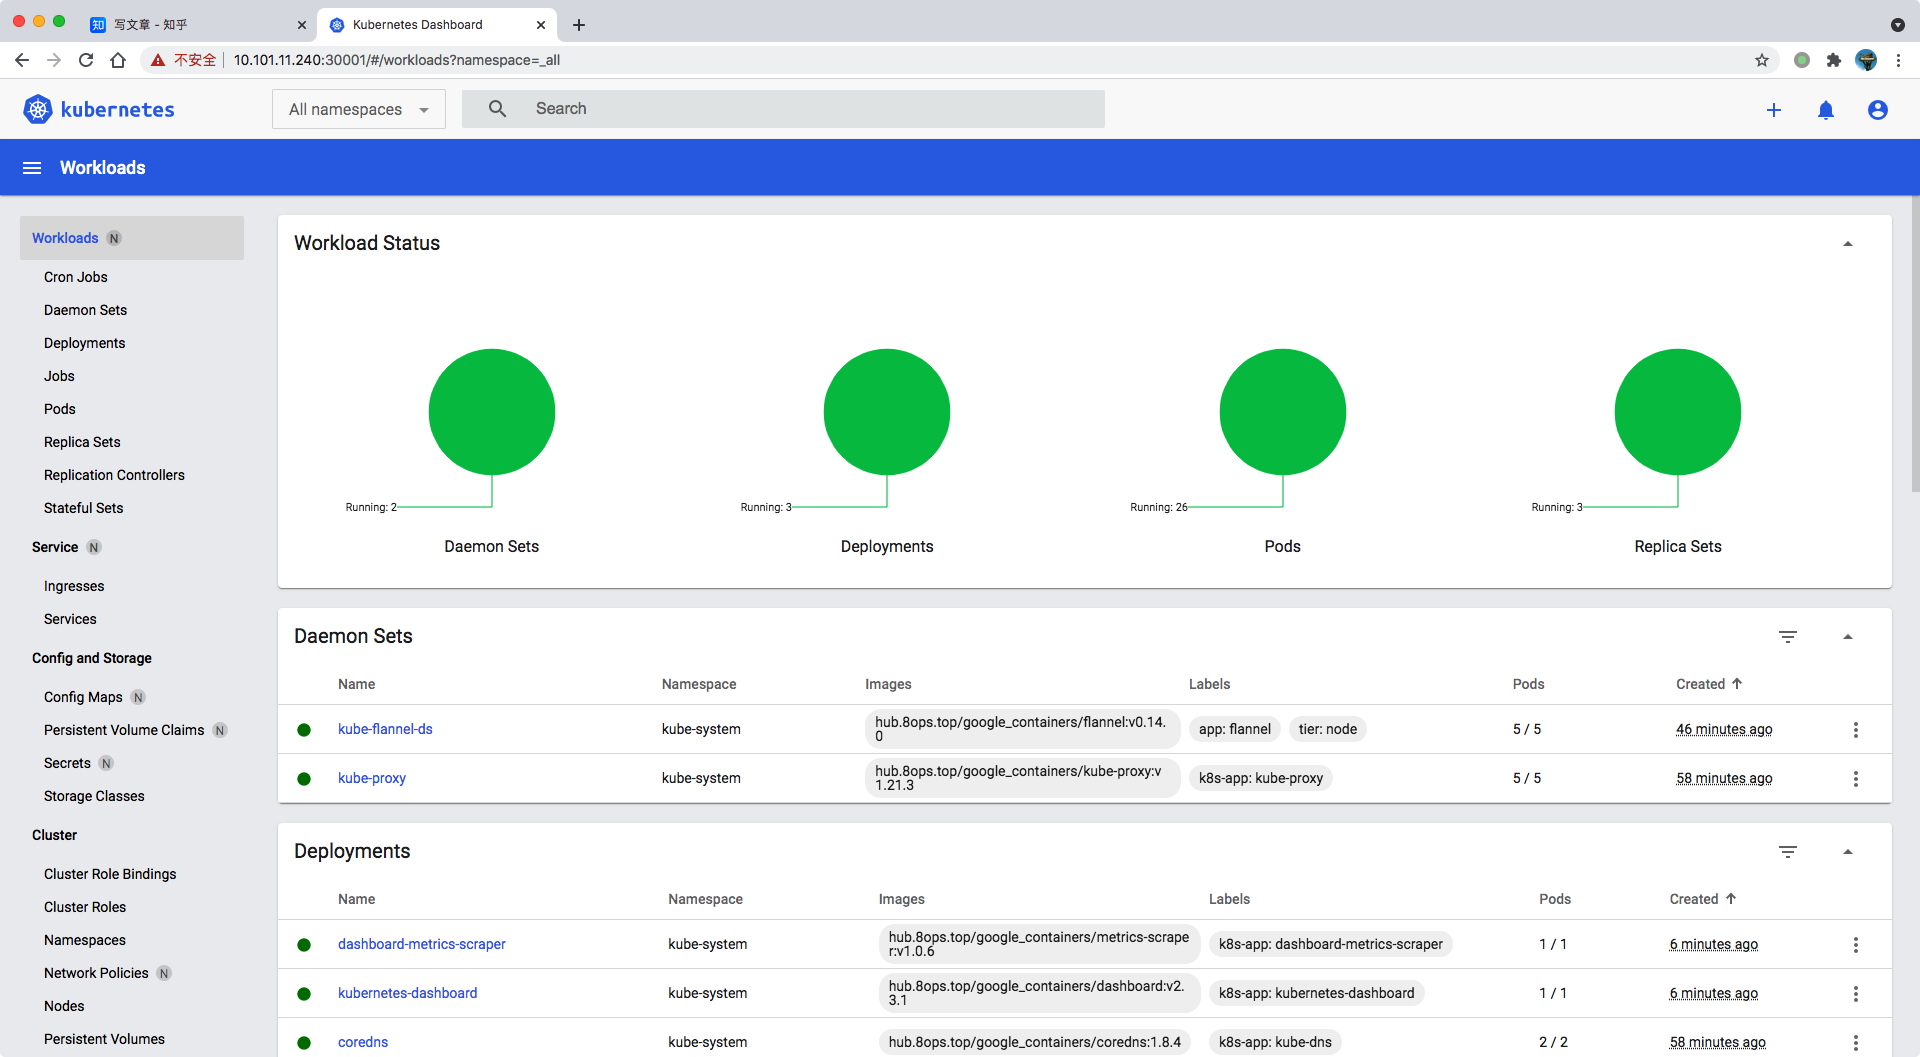Open Cluster Role Bindings in sidebar
This screenshot has height=1057, width=1920.
110,874
